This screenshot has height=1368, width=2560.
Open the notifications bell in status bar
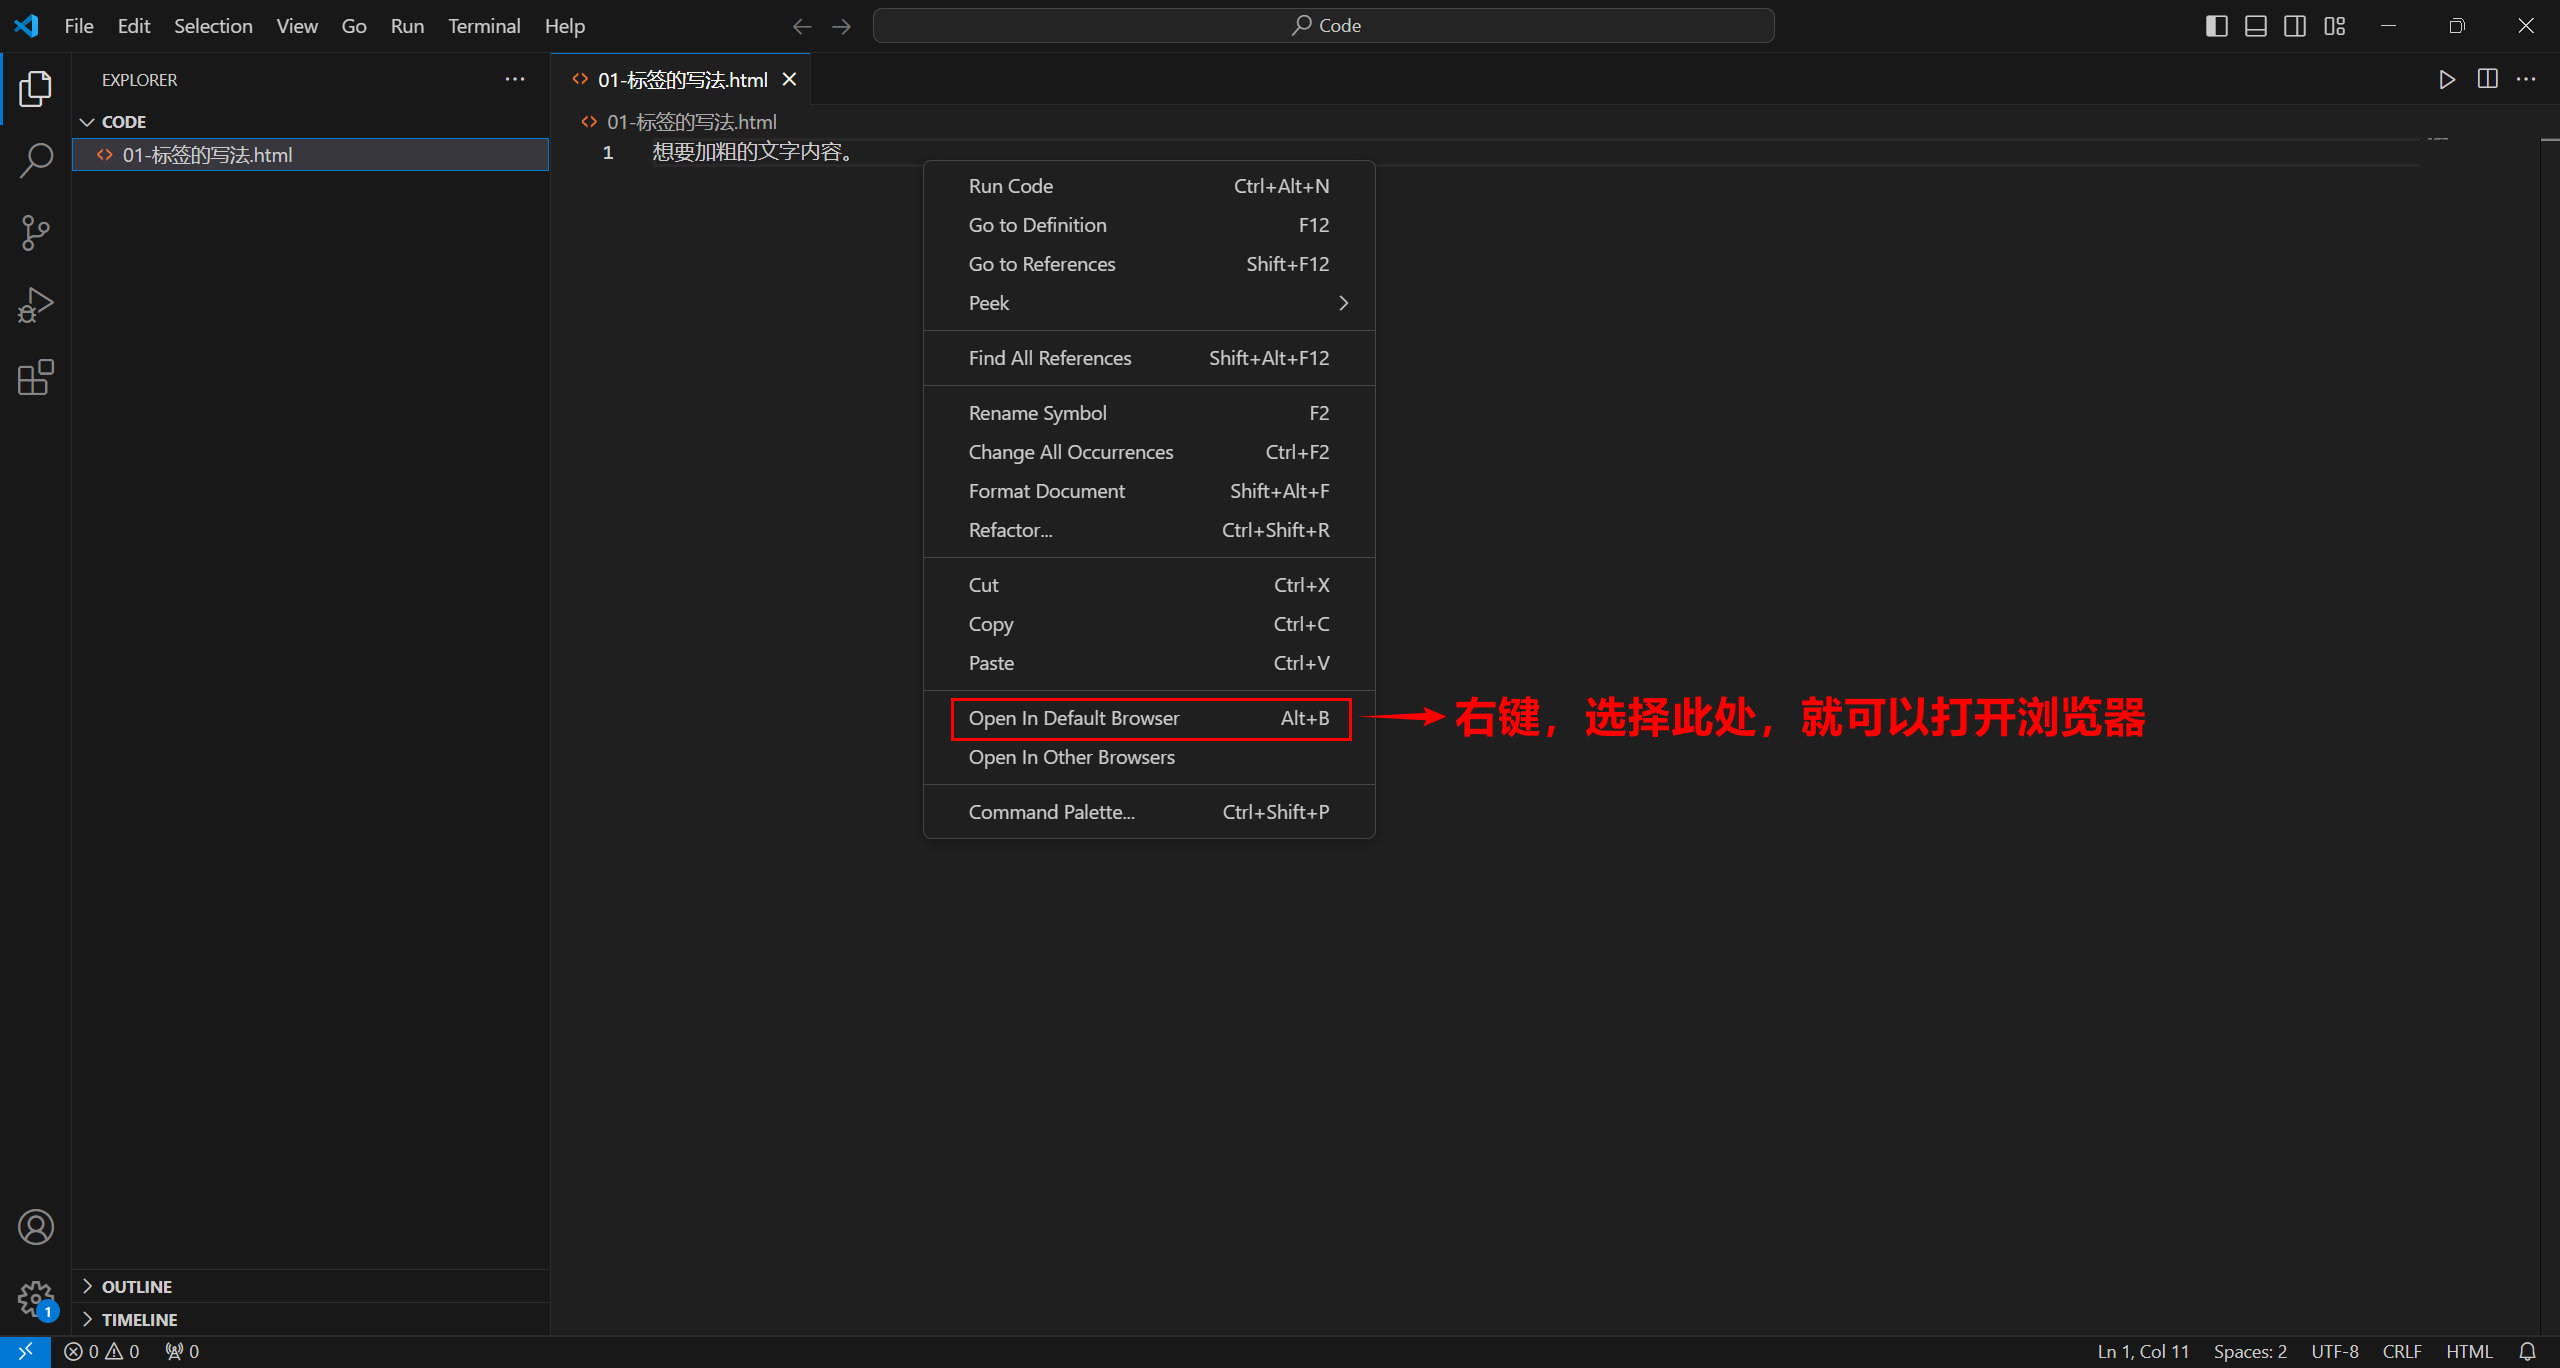click(2527, 1351)
